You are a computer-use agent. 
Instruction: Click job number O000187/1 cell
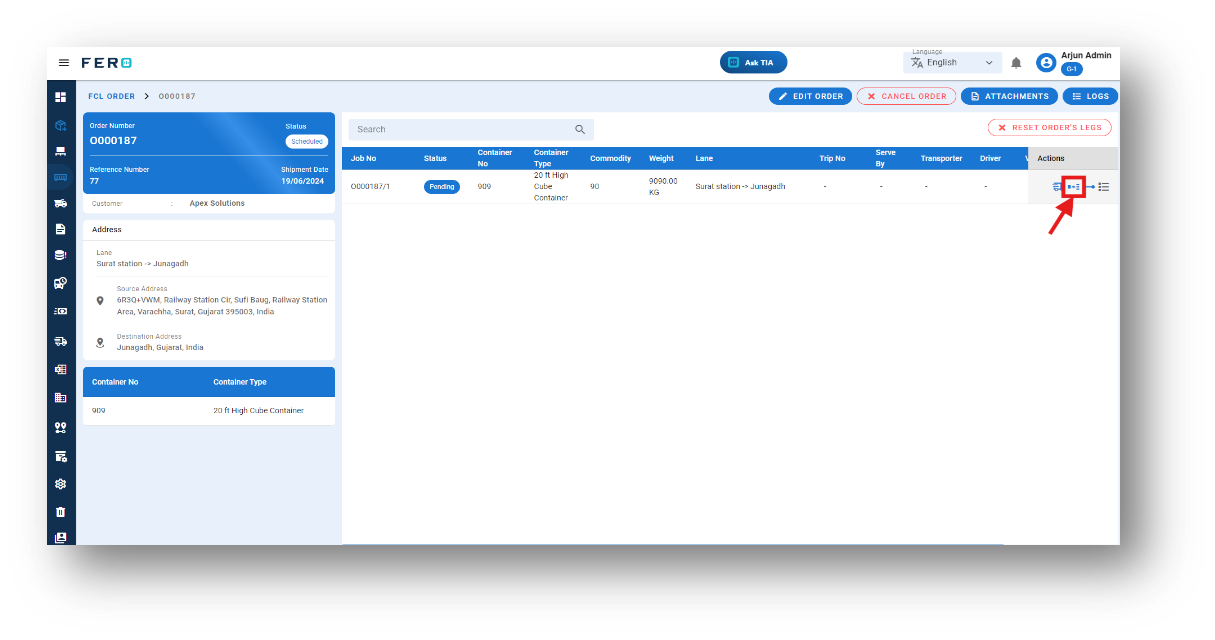[x=370, y=186]
